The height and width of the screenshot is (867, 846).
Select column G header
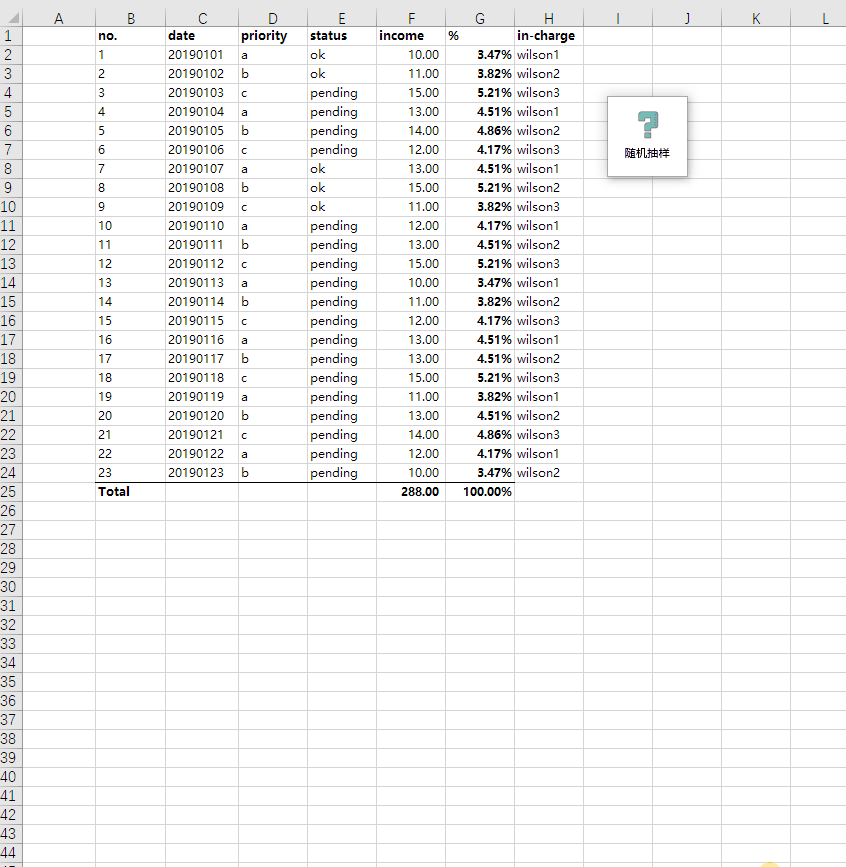click(480, 18)
